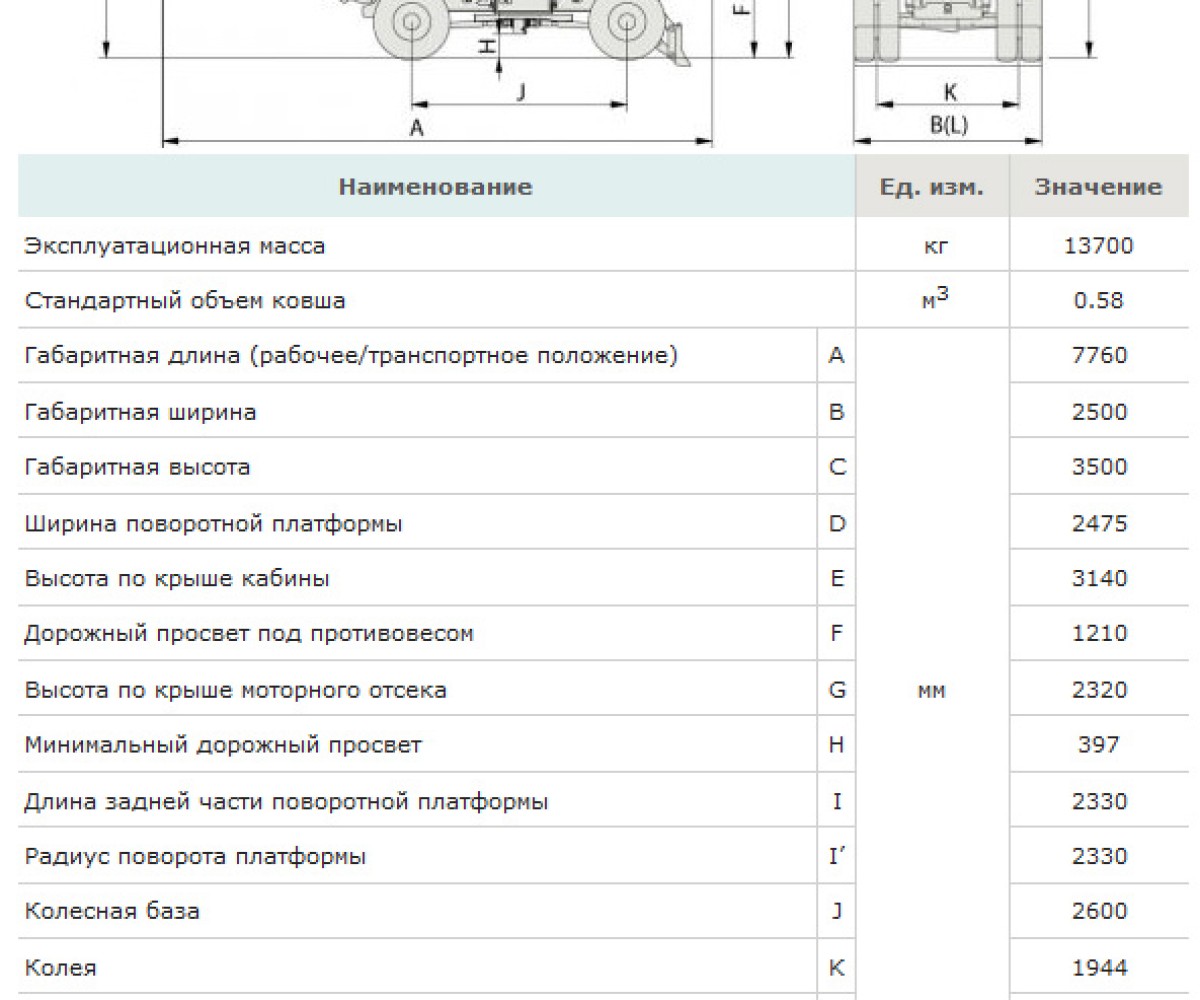Image resolution: width=1200 pixels, height=1000 pixels.
Task: Select the overall length value 7760
Action: pyautogui.click(x=1099, y=356)
